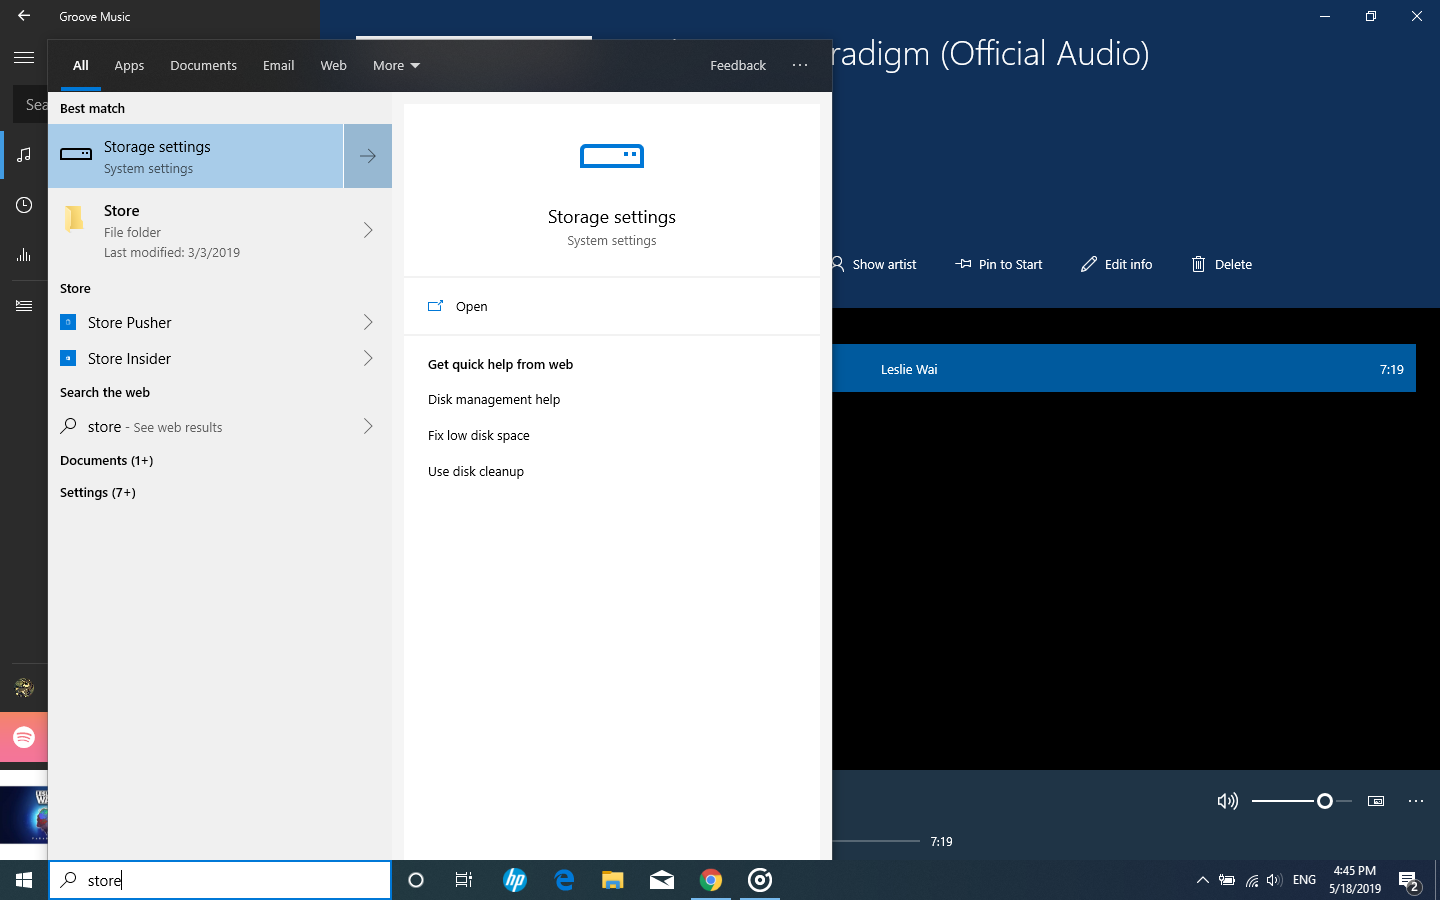This screenshot has height=900, width=1440.
Task: Select the Apps search tab
Action: coord(129,66)
